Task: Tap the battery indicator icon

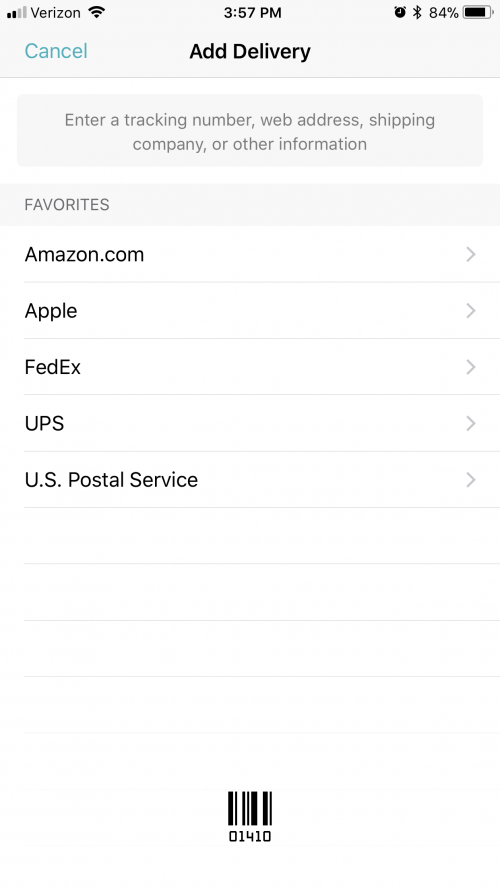Action: tap(478, 12)
